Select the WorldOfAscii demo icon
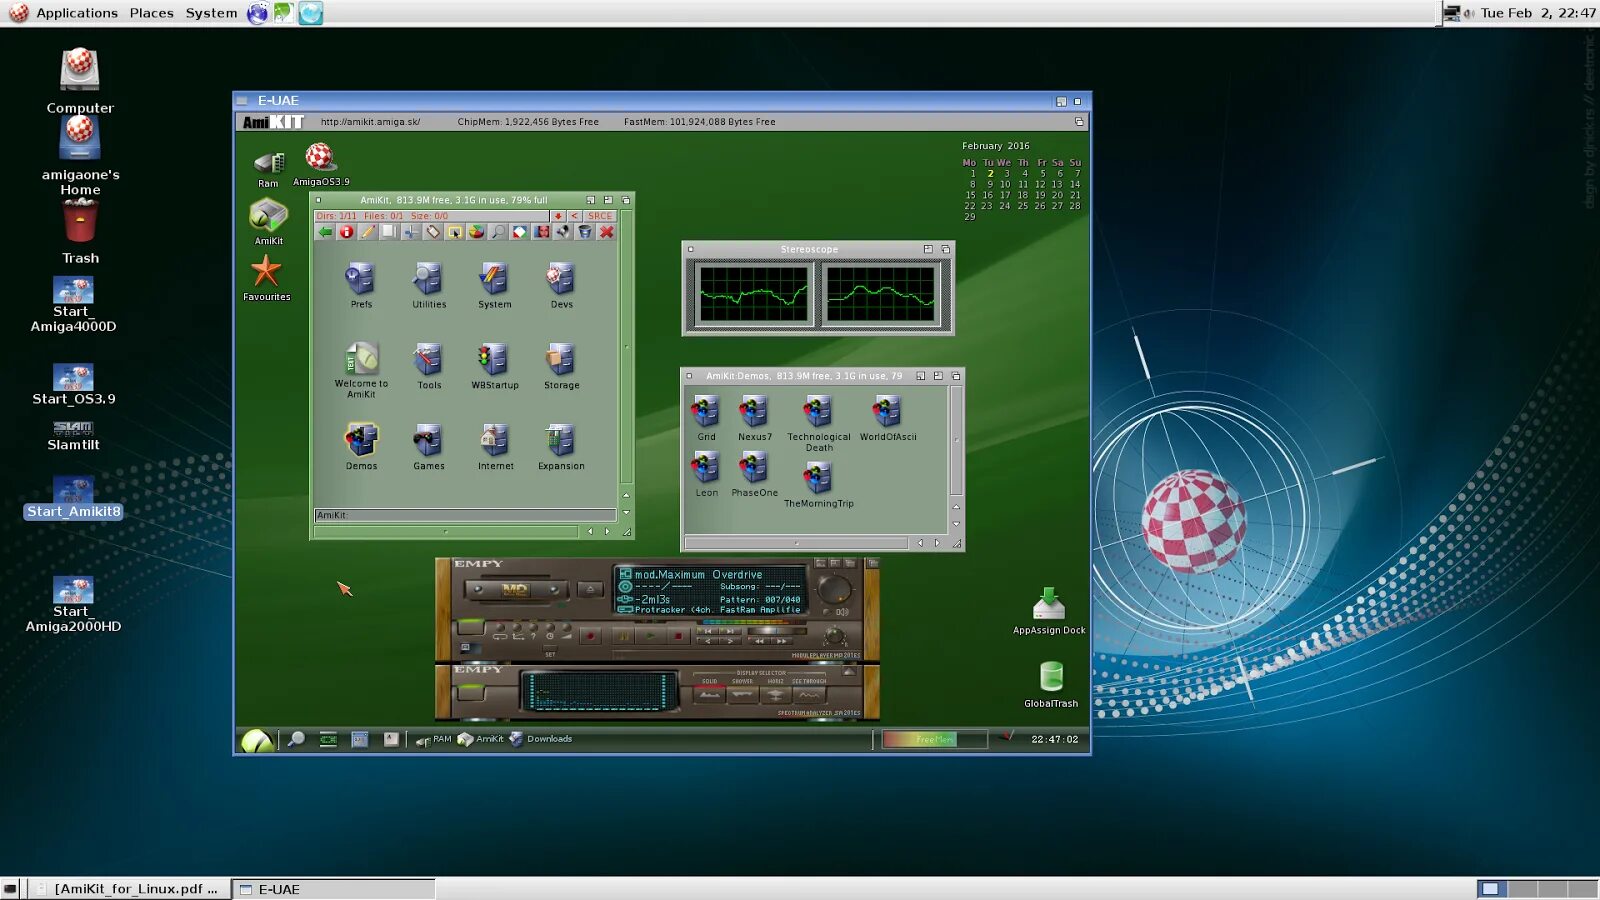 point(887,417)
